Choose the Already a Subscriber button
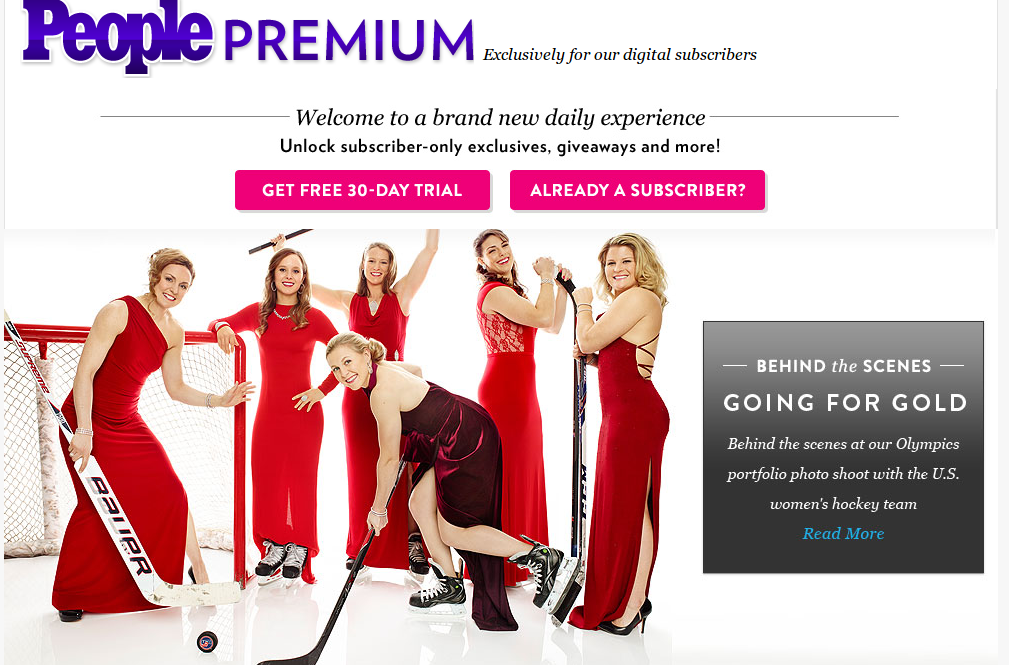Viewport: 1009px width, 665px height. 638,190
